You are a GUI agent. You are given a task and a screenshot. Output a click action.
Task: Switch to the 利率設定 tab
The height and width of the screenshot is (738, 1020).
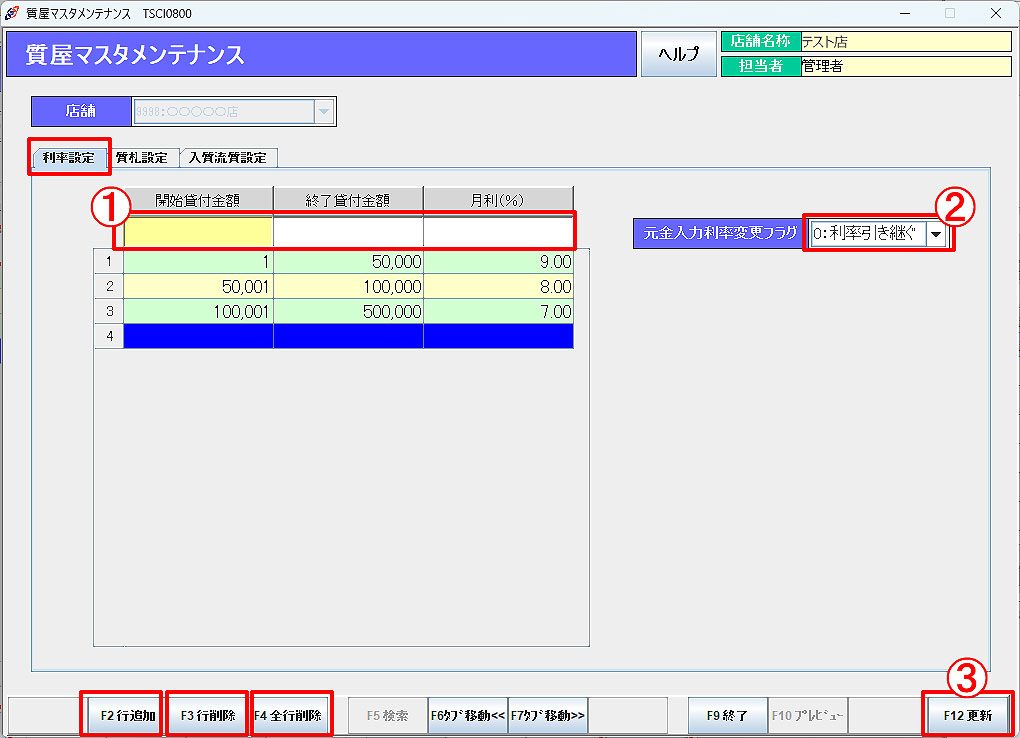tap(69, 158)
